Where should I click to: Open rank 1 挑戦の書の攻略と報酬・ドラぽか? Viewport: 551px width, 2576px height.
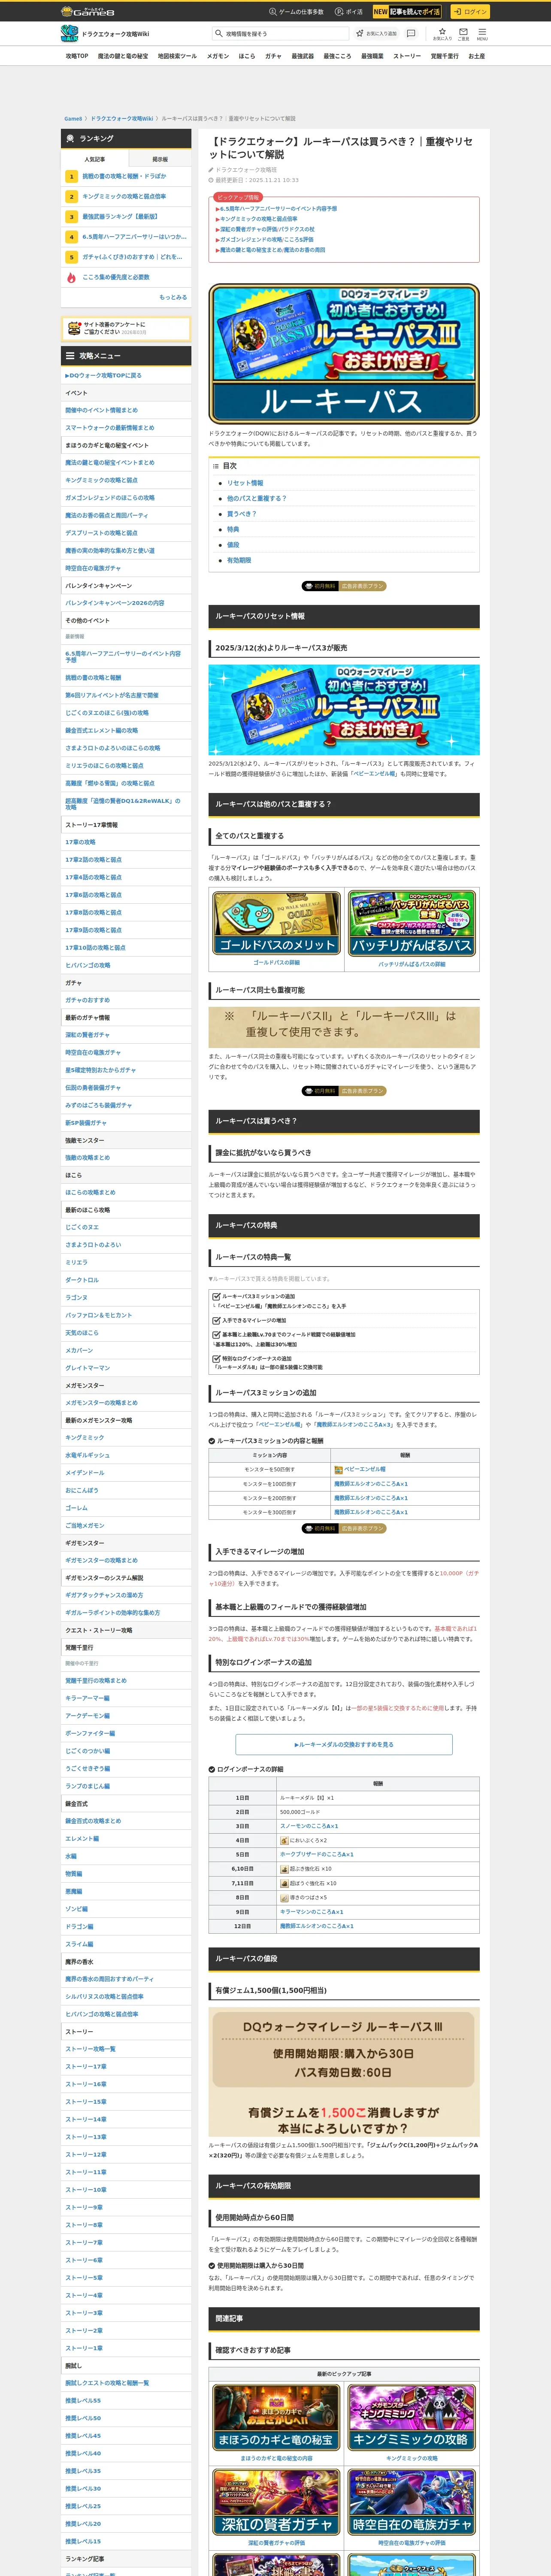[126, 176]
